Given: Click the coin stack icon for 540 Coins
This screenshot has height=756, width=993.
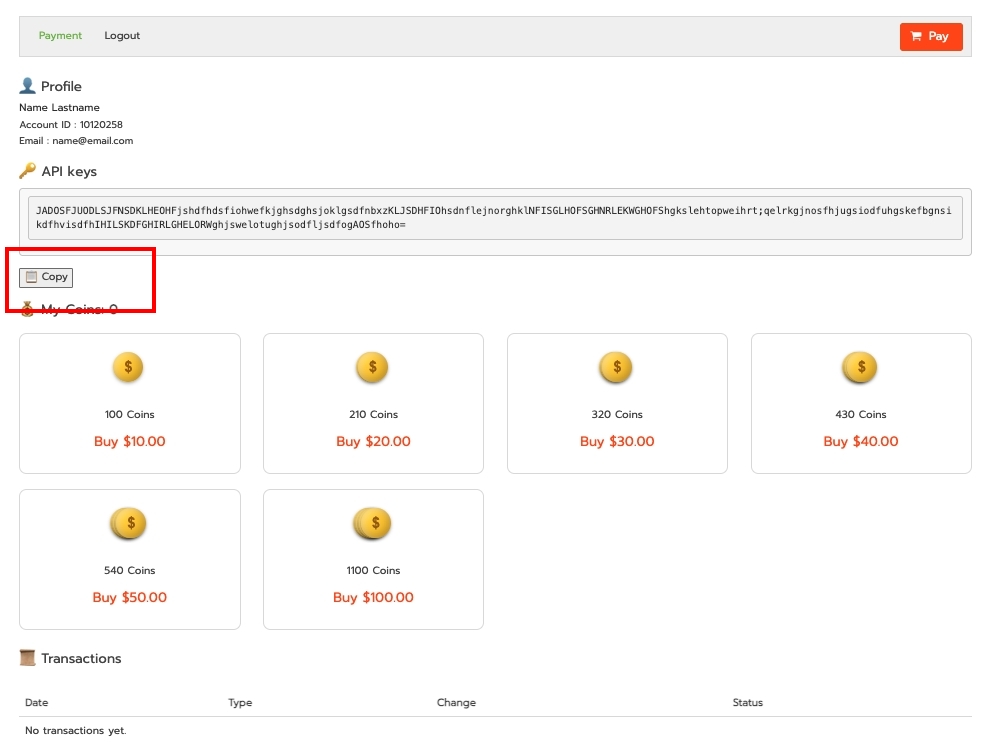Looking at the screenshot, I should tap(128, 523).
